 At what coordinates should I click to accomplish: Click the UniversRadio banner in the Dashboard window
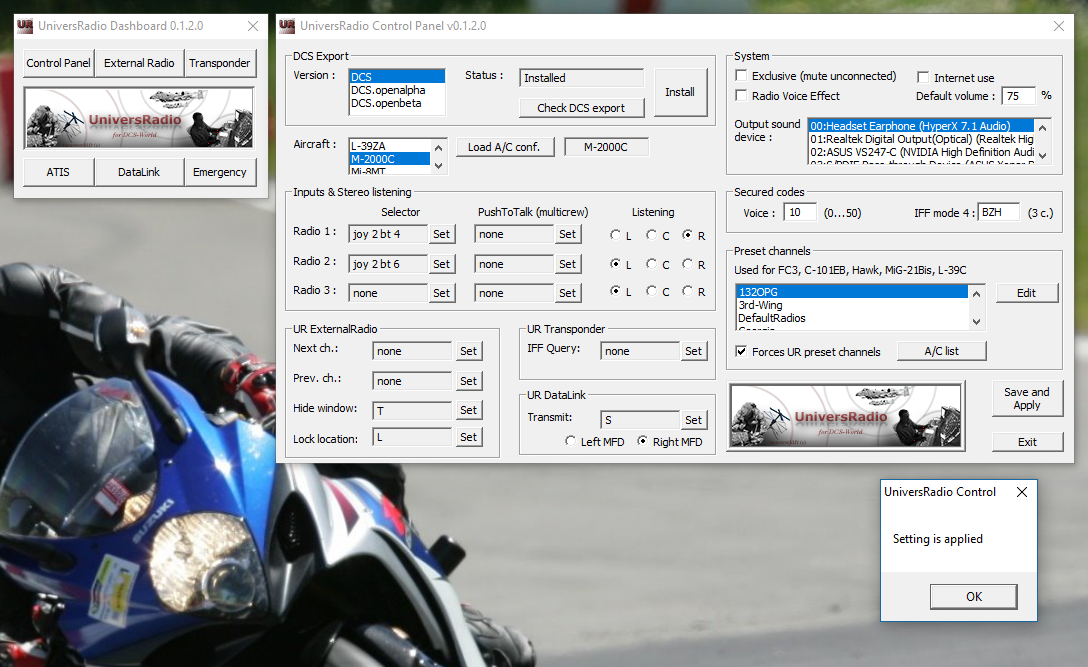pyautogui.click(x=139, y=118)
